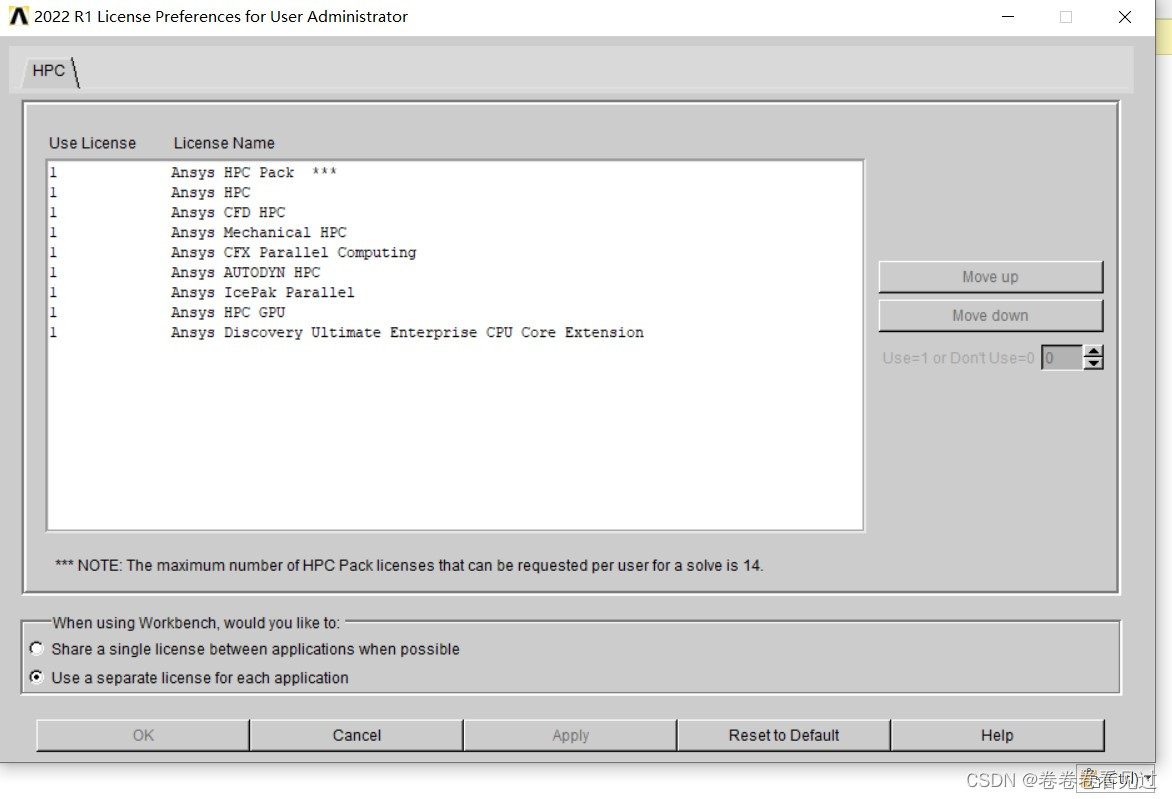The width and height of the screenshot is (1172, 799).
Task: Click the OK button
Action: click(x=143, y=735)
